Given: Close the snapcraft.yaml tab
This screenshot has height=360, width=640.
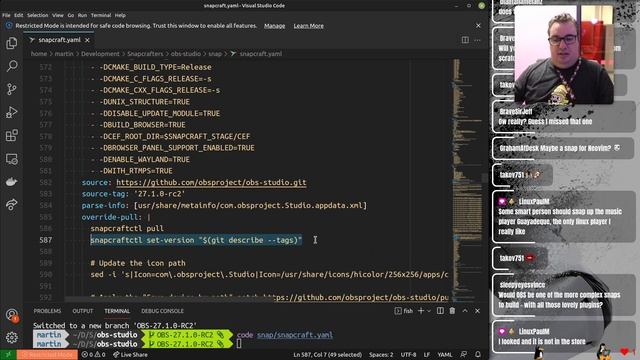Looking at the screenshot, I should click(x=87, y=40).
